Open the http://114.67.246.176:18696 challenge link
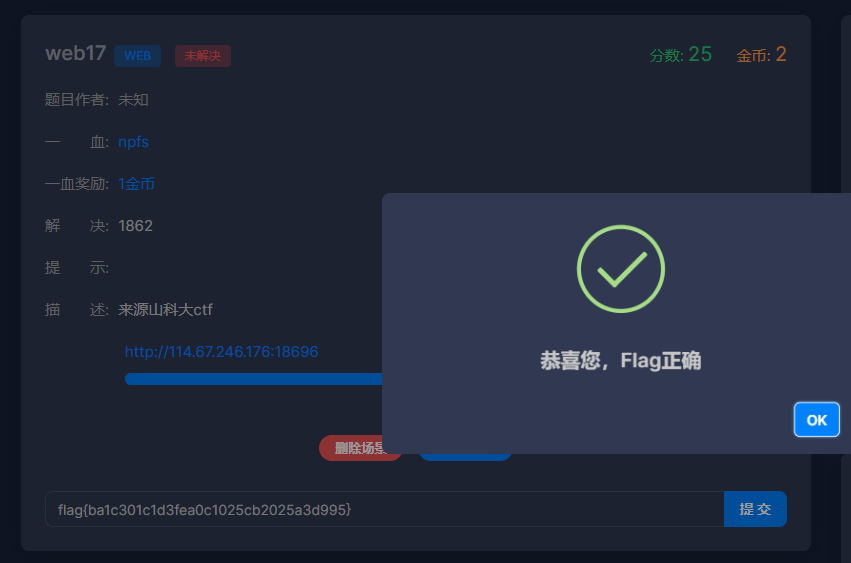 [221, 352]
